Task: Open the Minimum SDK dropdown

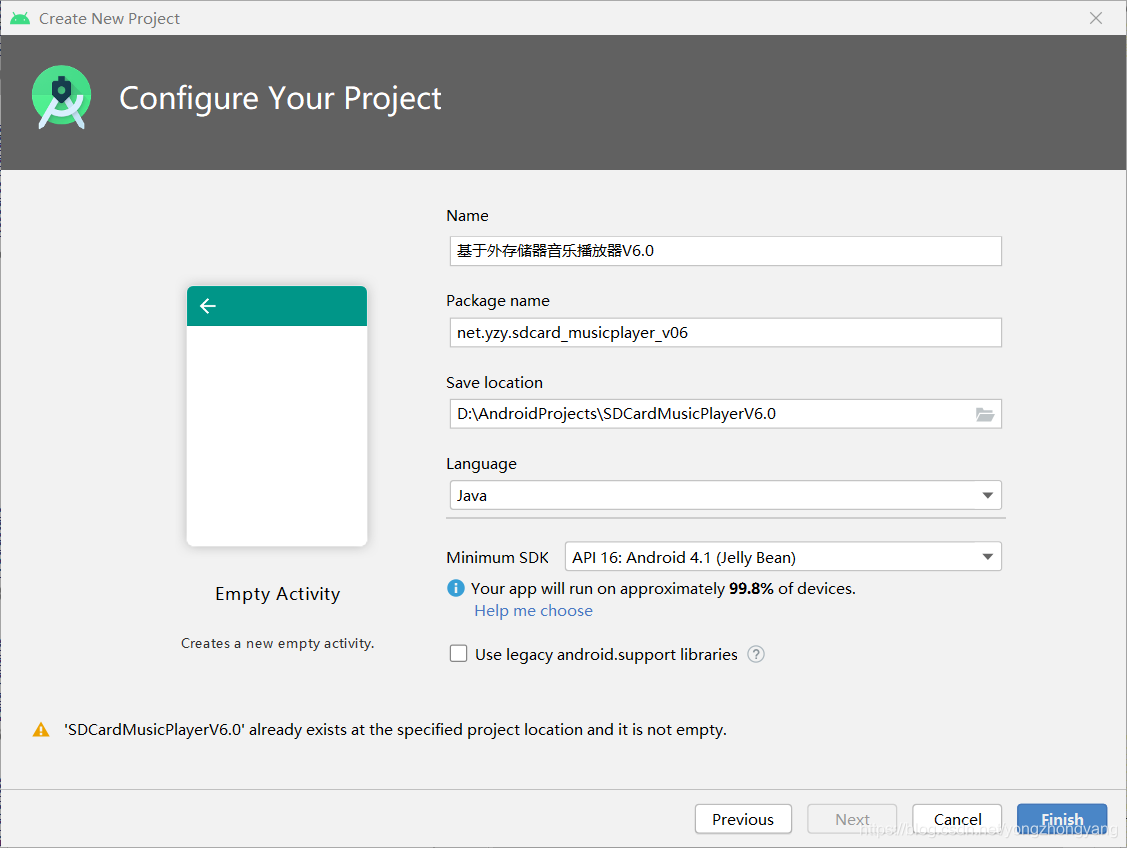Action: (783, 557)
